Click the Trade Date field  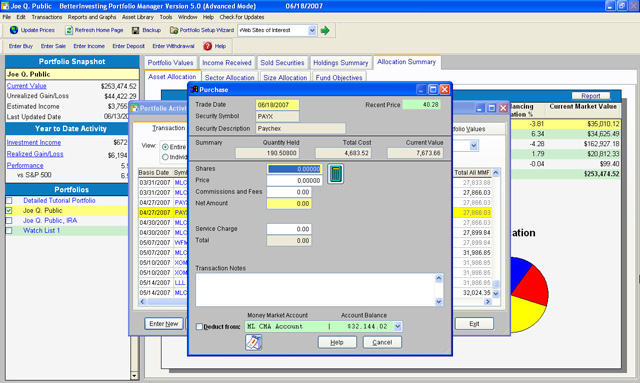click(x=277, y=105)
